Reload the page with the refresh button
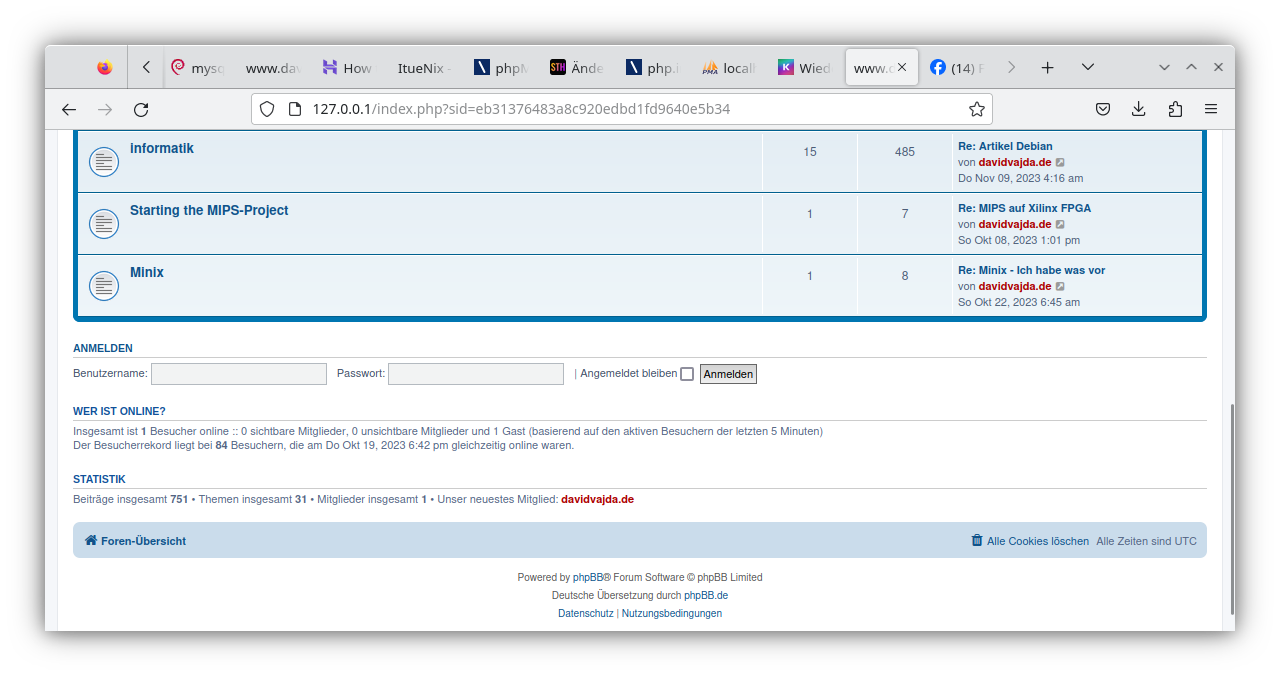 pyautogui.click(x=141, y=109)
